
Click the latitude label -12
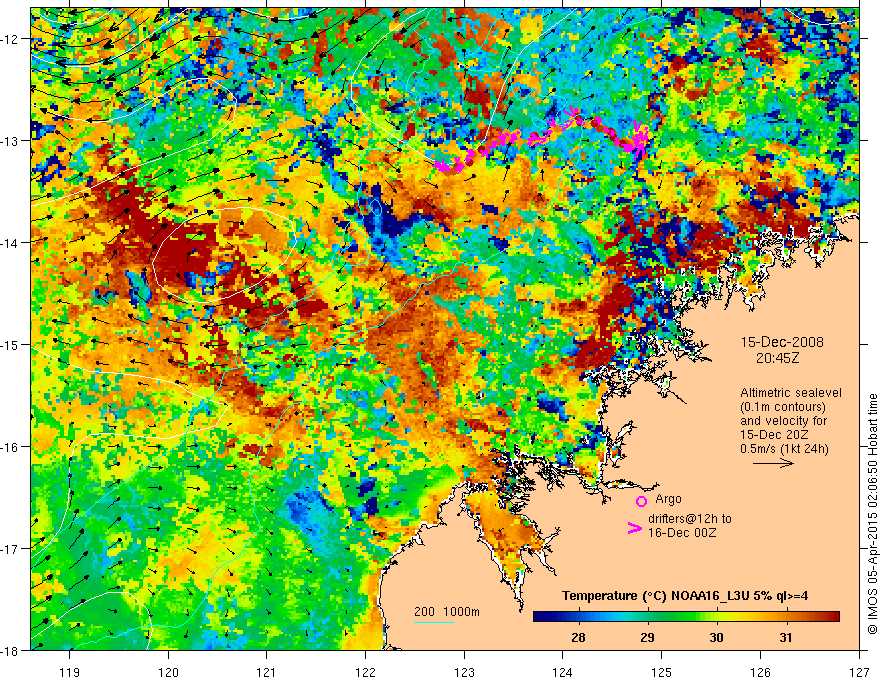[11, 39]
